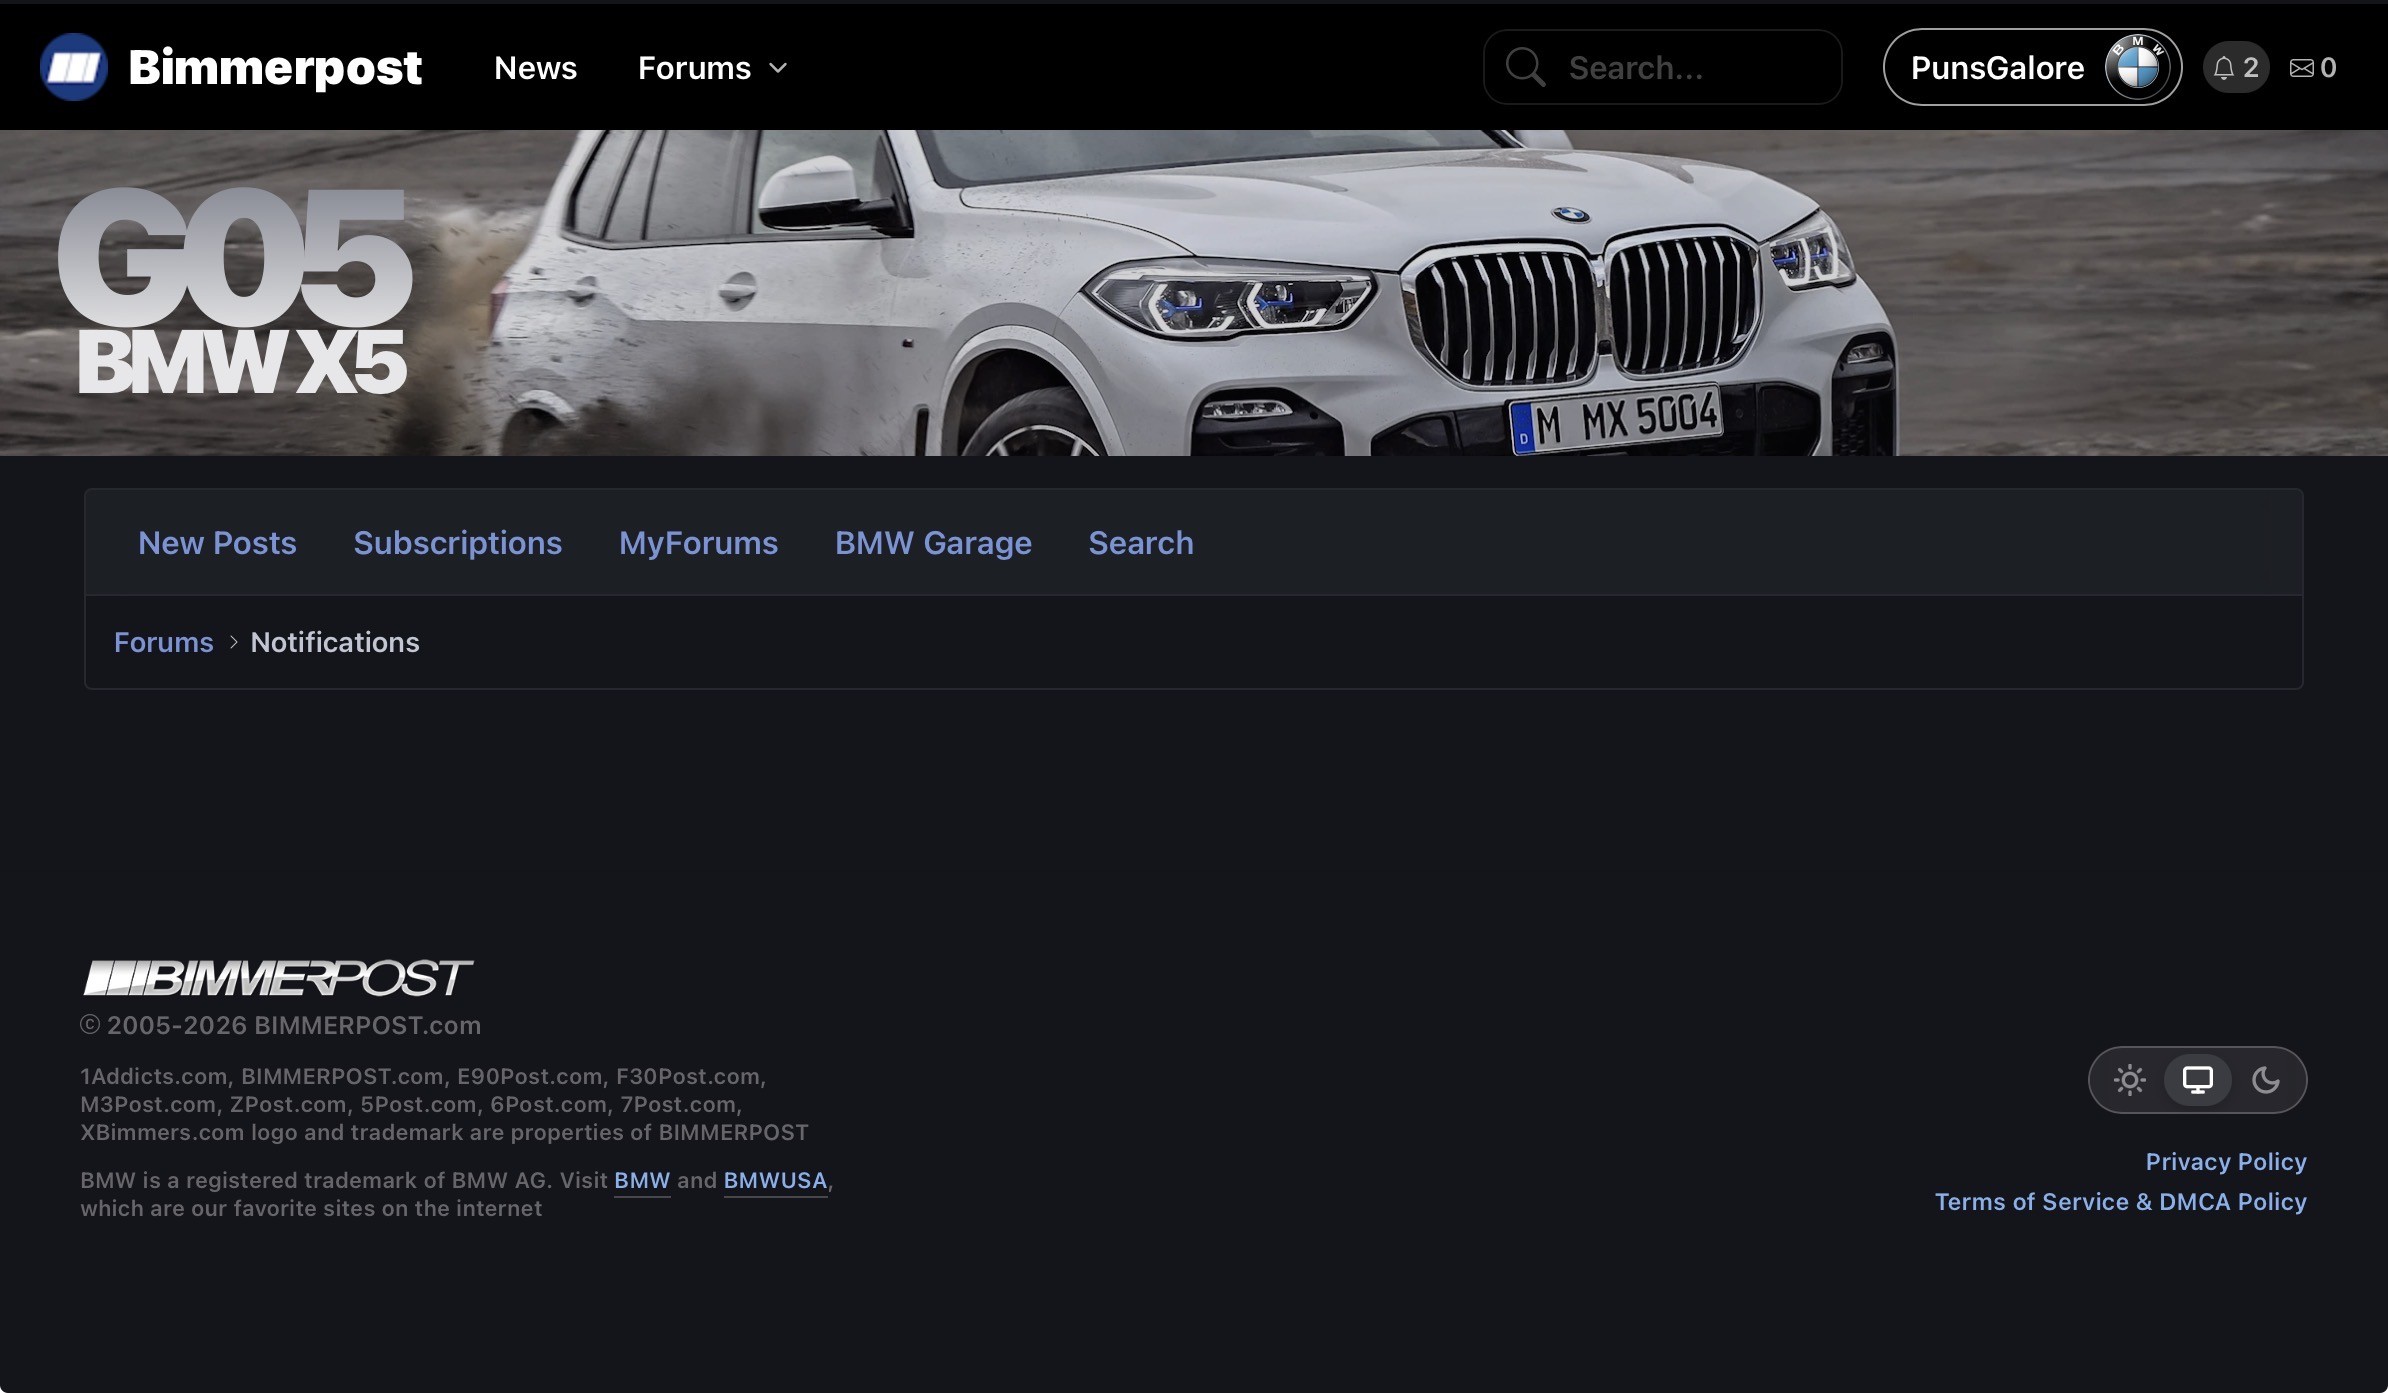Open the MyForums tab
This screenshot has width=2388, height=1393.
(698, 542)
